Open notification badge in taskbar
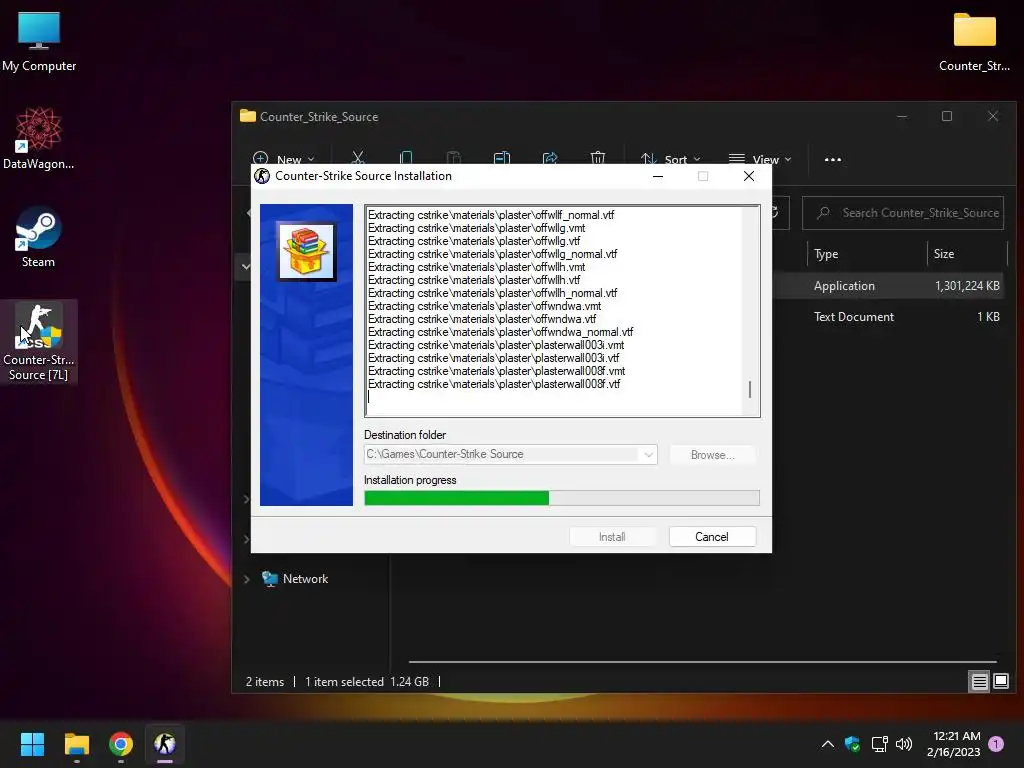Image resolution: width=1024 pixels, height=768 pixels. pyautogui.click(x=996, y=744)
